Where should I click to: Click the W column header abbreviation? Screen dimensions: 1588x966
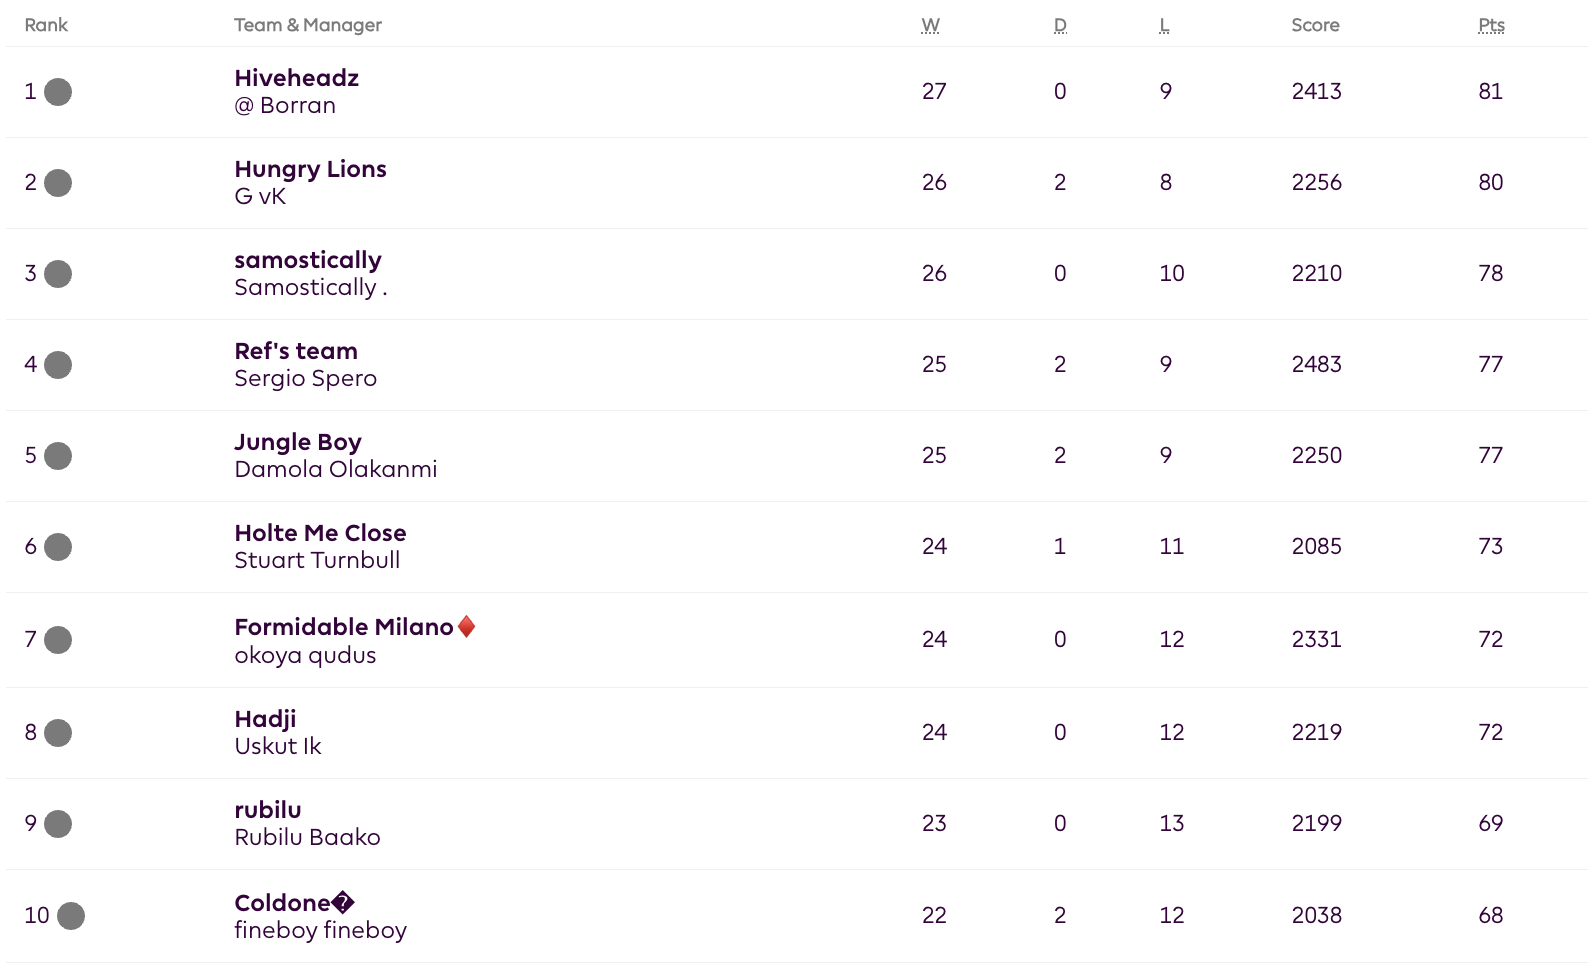point(930,25)
